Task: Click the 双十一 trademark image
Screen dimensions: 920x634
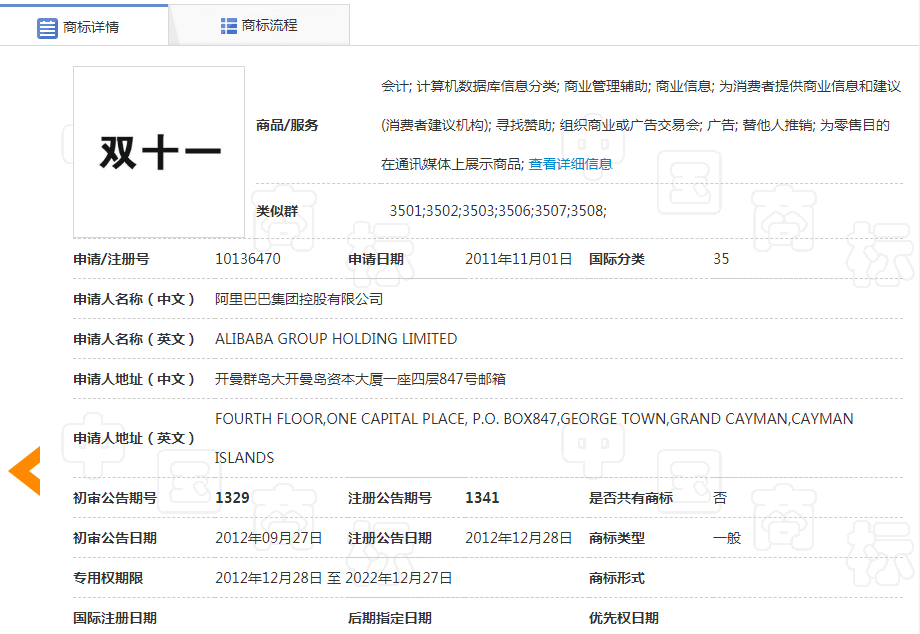Action: click(x=158, y=150)
